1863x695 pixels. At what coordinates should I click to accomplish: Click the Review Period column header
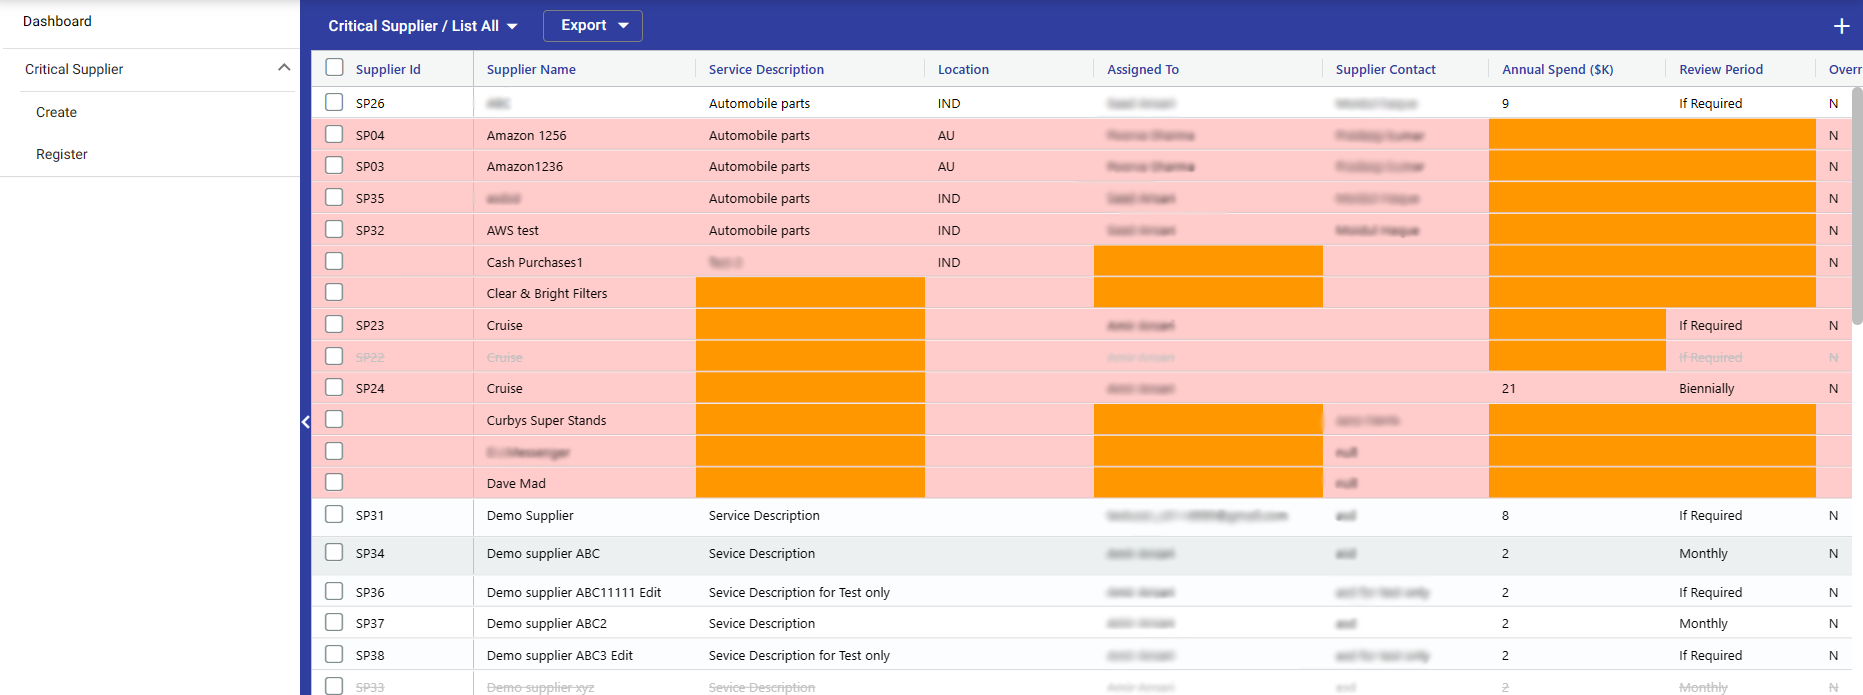coord(1720,69)
